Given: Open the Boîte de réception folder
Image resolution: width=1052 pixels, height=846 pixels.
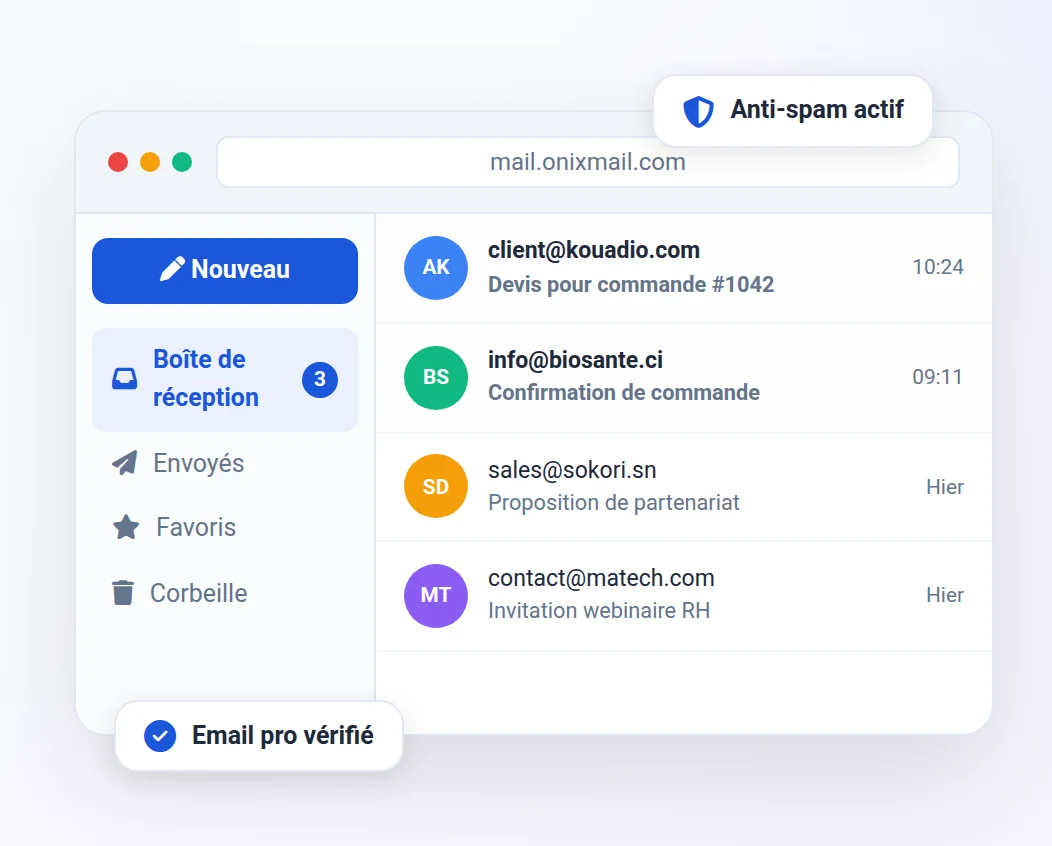Looking at the screenshot, I should coord(225,379).
